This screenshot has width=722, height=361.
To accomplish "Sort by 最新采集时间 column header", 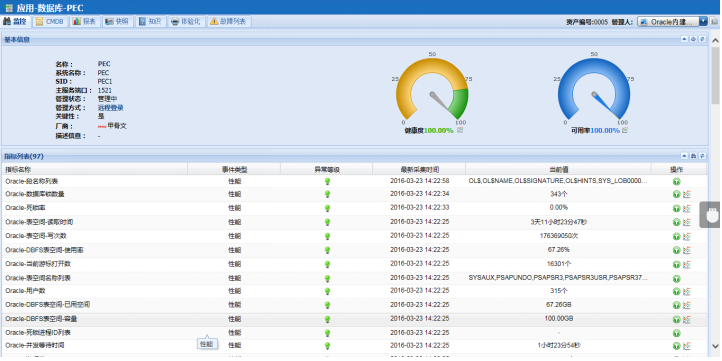I will click(419, 169).
